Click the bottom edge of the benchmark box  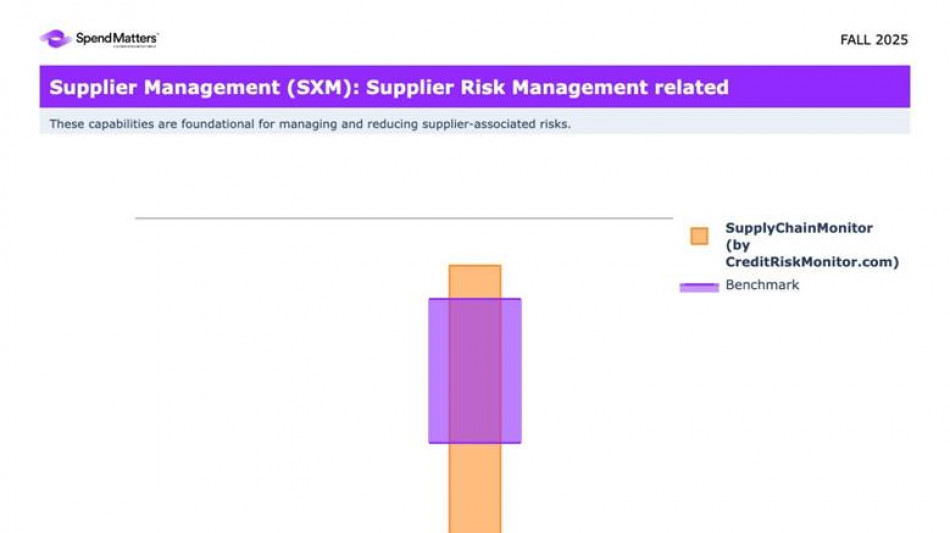(x=475, y=442)
